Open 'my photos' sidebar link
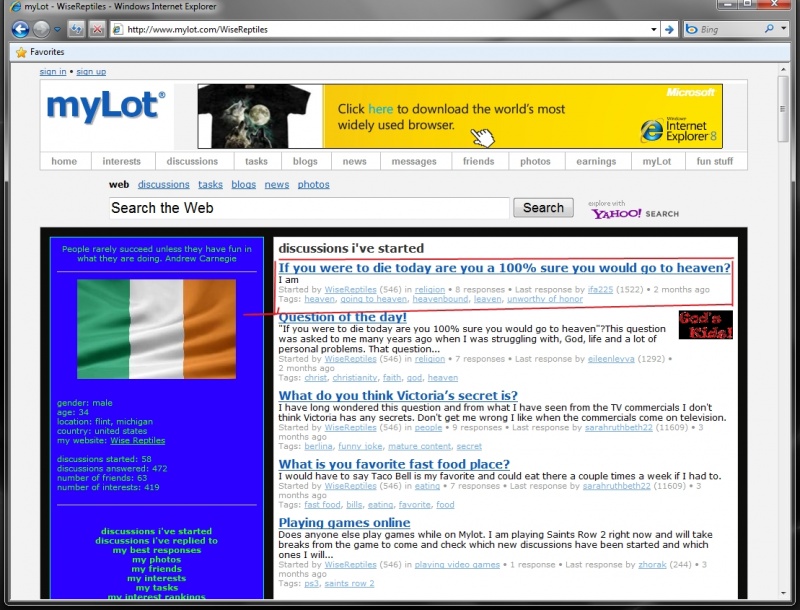 coord(157,560)
